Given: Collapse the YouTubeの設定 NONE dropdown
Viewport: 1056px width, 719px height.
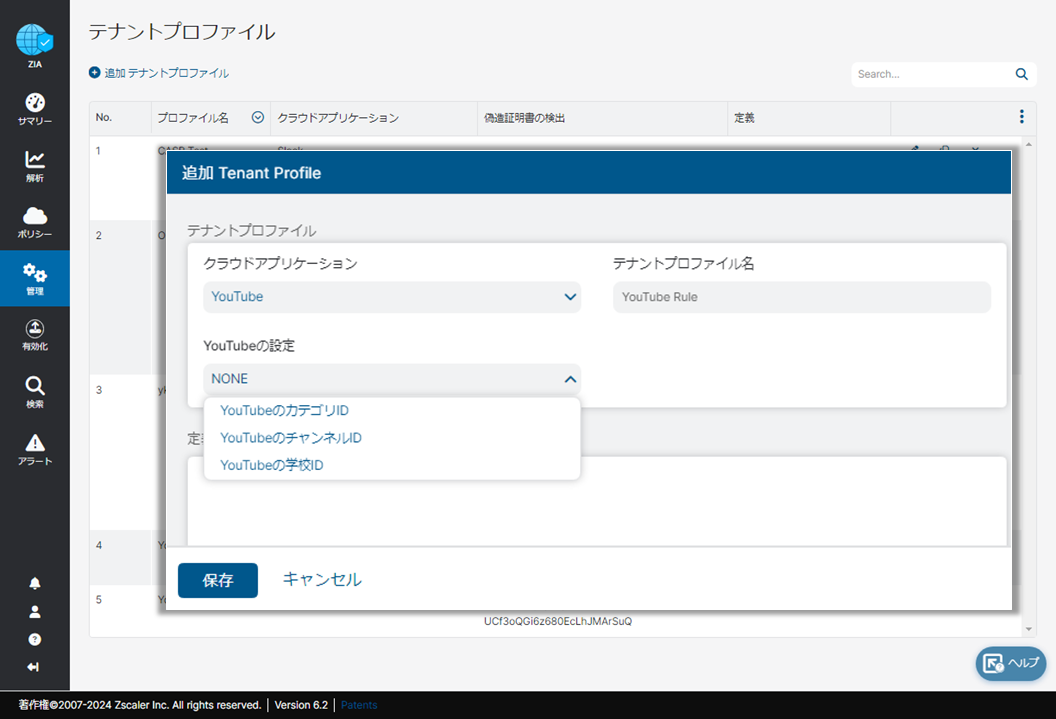Looking at the screenshot, I should 392,379.
